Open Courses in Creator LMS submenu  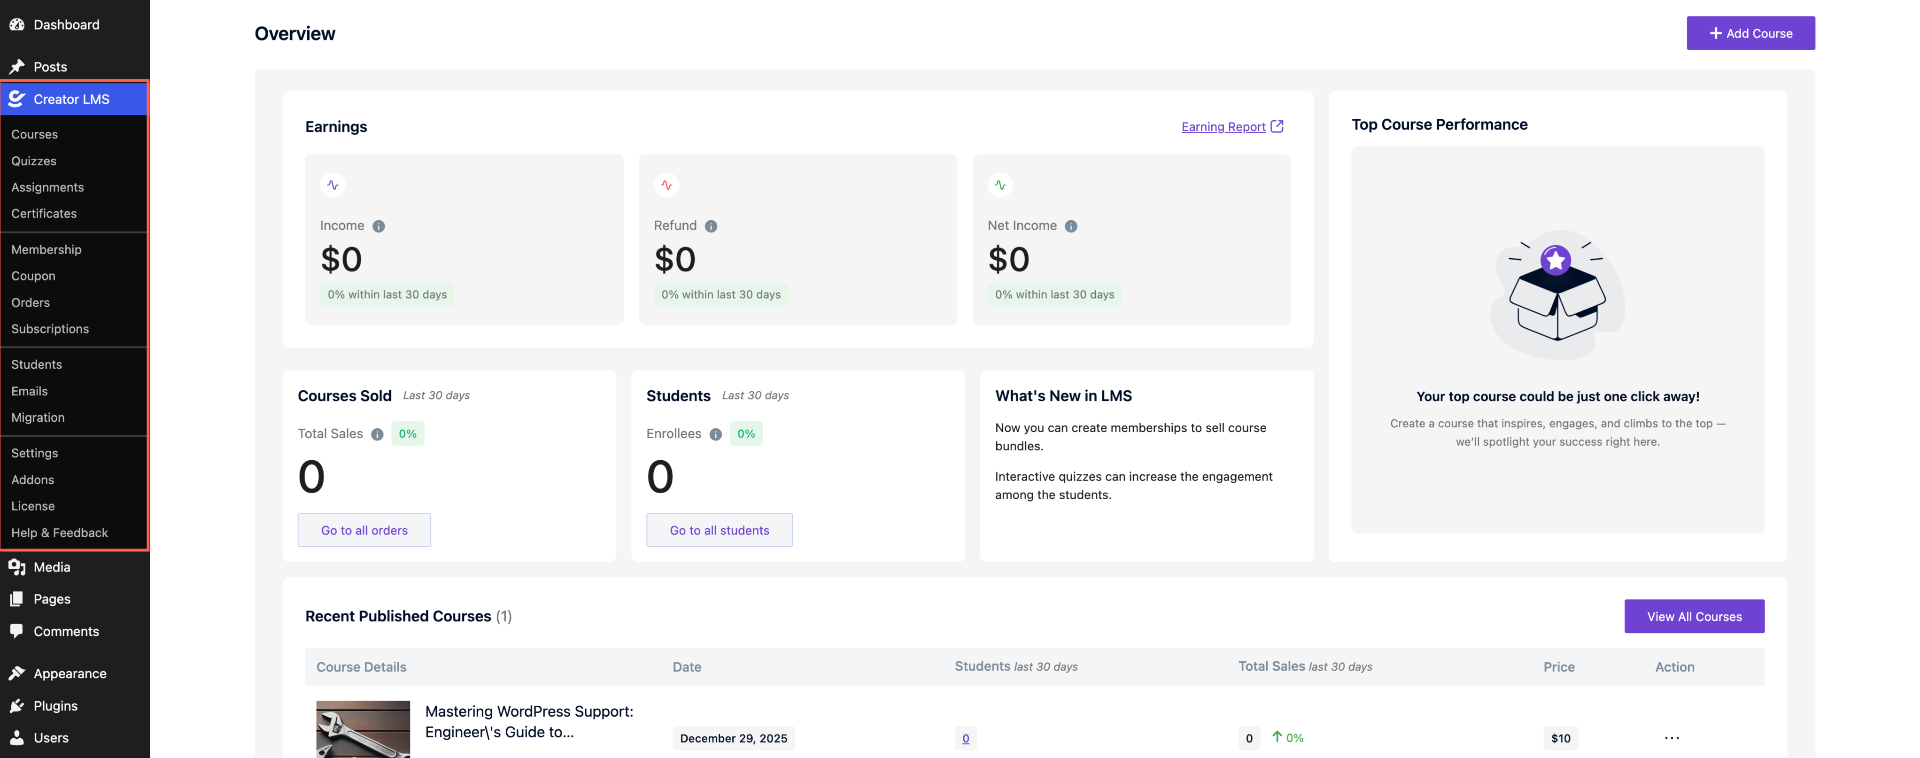click(x=35, y=134)
